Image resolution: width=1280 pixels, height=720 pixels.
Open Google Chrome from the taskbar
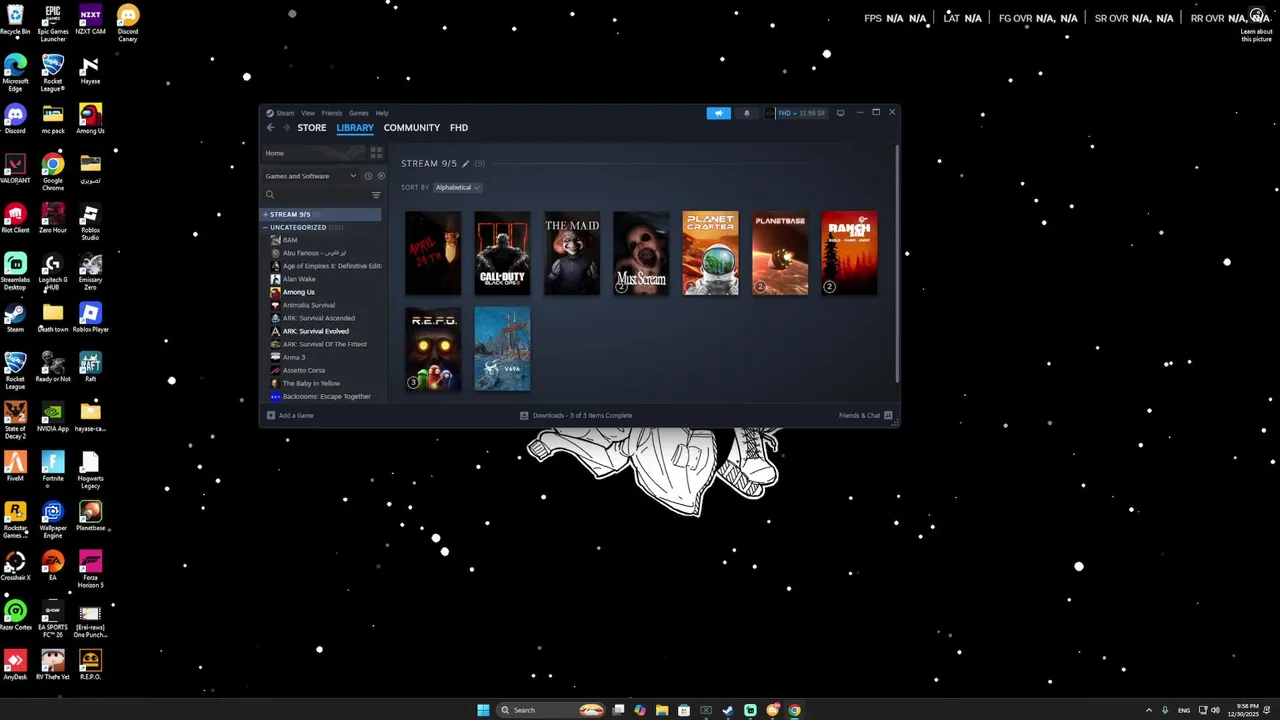point(794,710)
